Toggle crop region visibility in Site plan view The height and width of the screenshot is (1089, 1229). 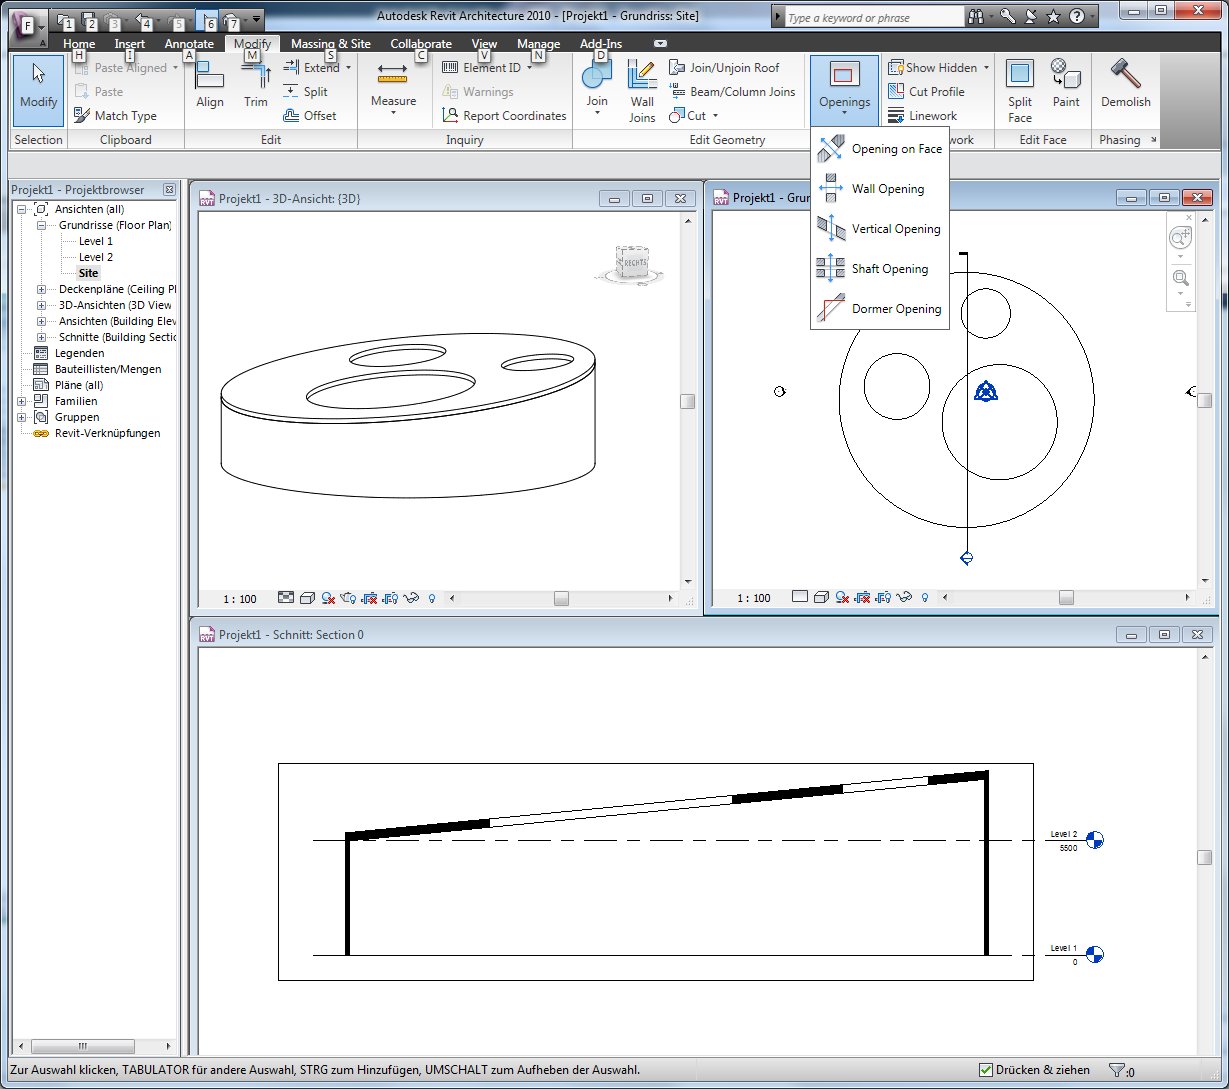click(884, 598)
